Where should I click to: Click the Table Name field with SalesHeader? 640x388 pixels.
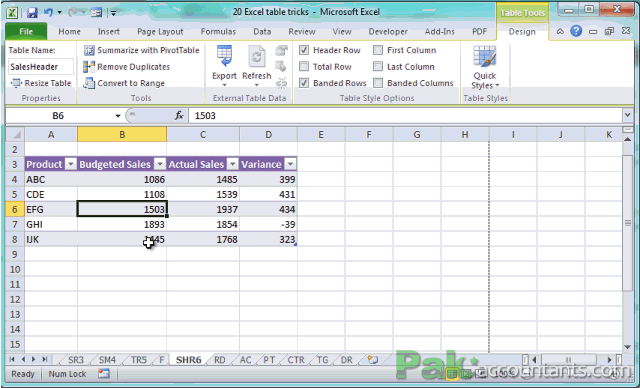click(40, 67)
